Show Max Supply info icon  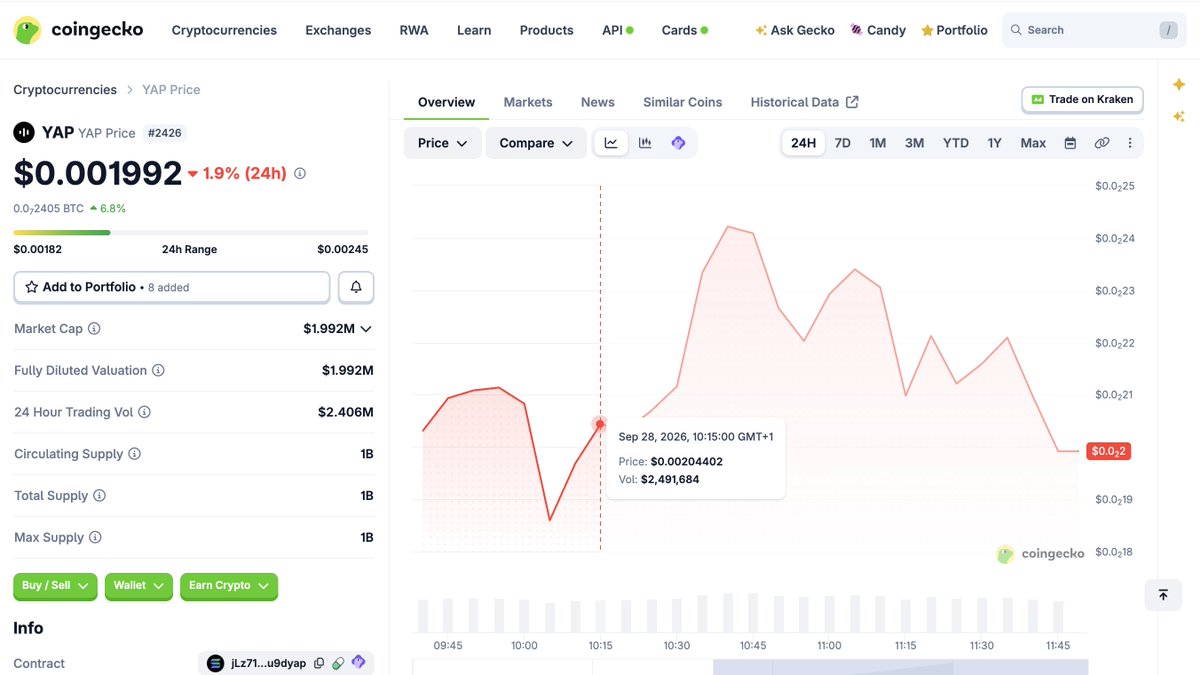point(95,538)
